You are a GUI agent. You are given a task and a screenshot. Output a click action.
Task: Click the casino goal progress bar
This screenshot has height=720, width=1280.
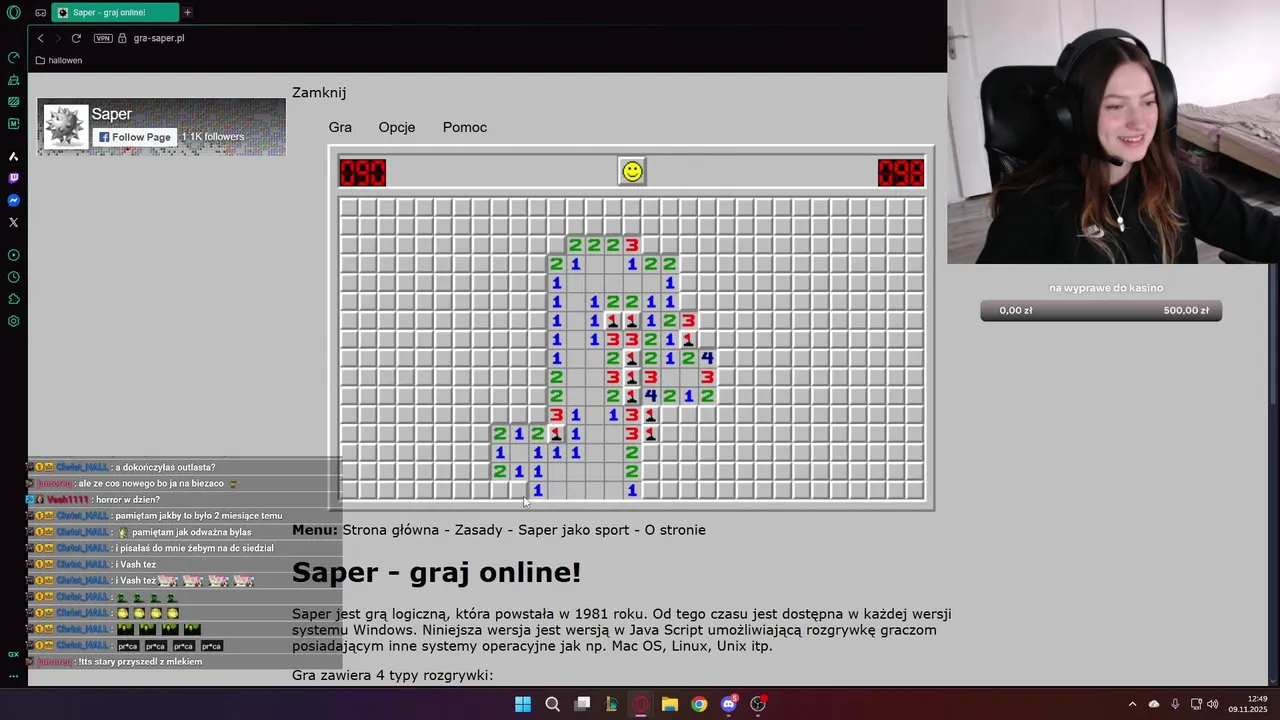(x=1101, y=310)
